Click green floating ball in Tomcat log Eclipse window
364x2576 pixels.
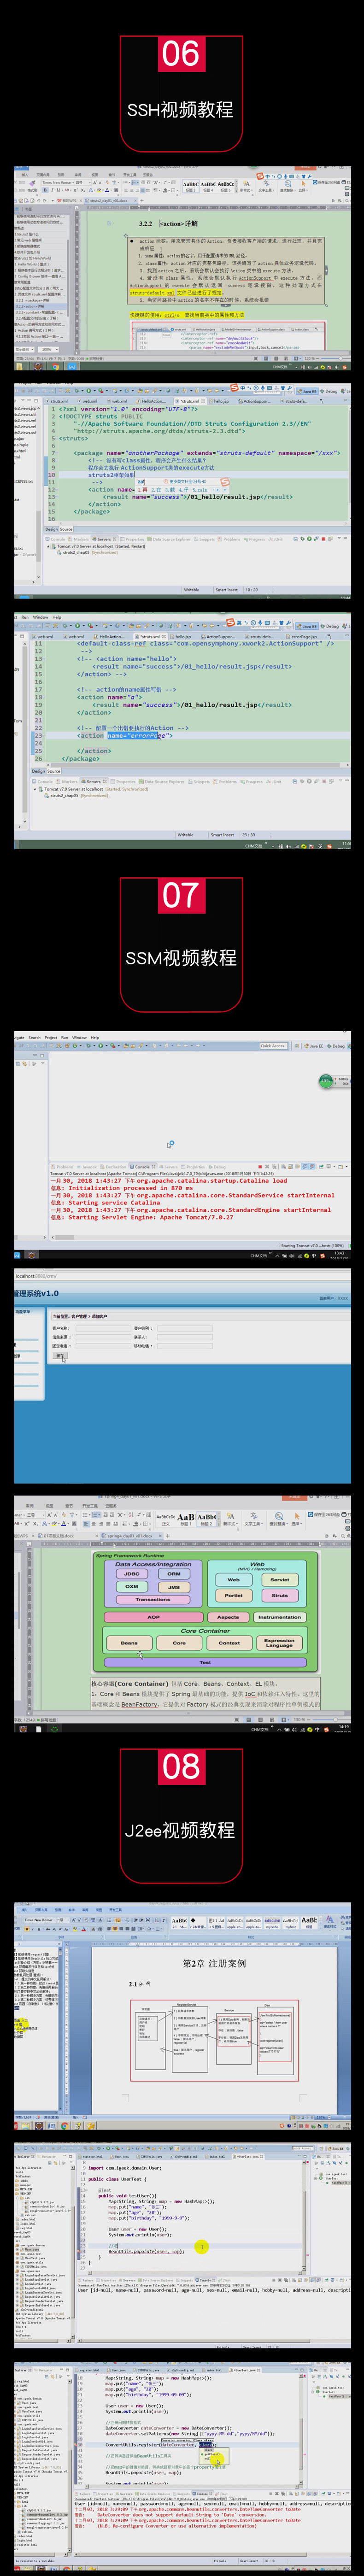(x=326, y=1081)
